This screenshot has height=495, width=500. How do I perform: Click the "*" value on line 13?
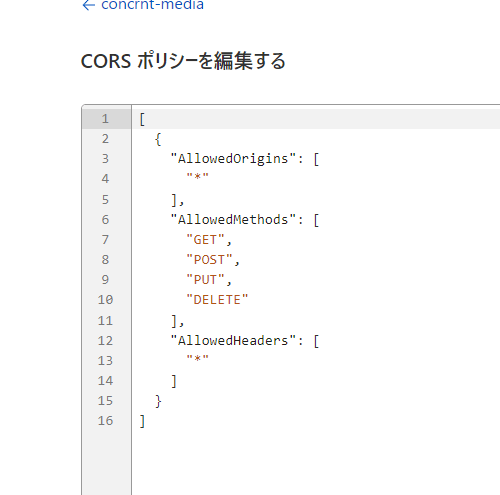[x=198, y=358]
